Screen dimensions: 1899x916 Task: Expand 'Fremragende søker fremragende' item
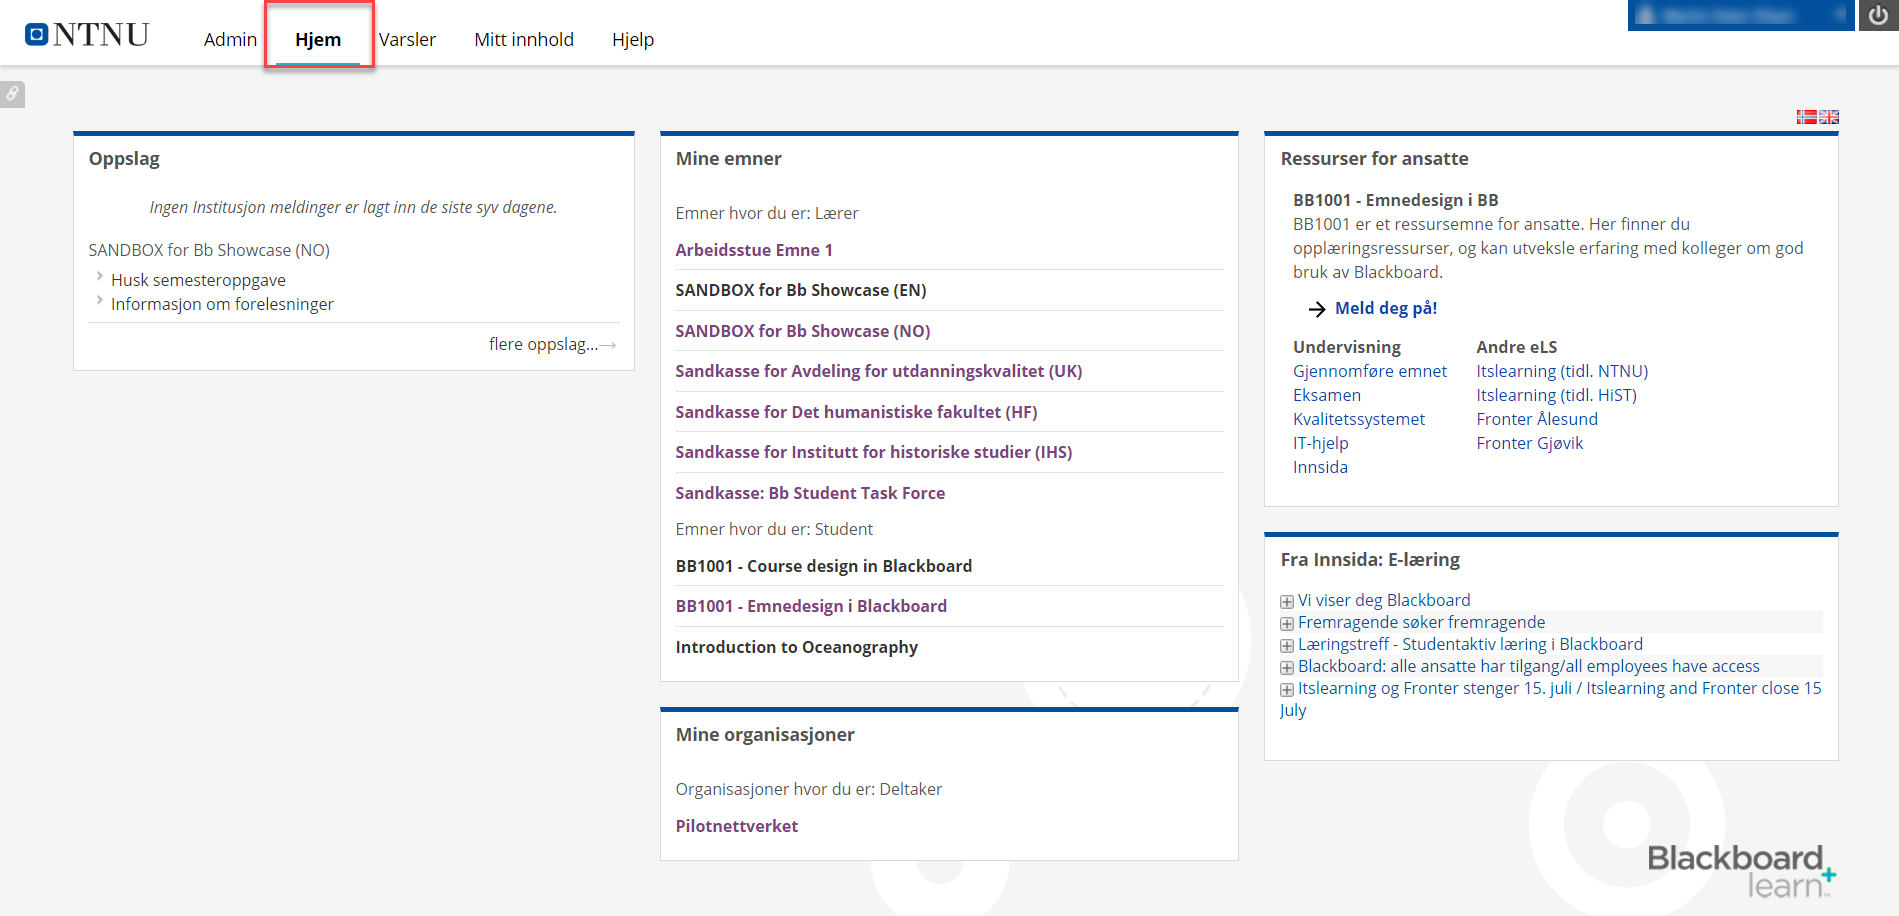pos(1287,623)
